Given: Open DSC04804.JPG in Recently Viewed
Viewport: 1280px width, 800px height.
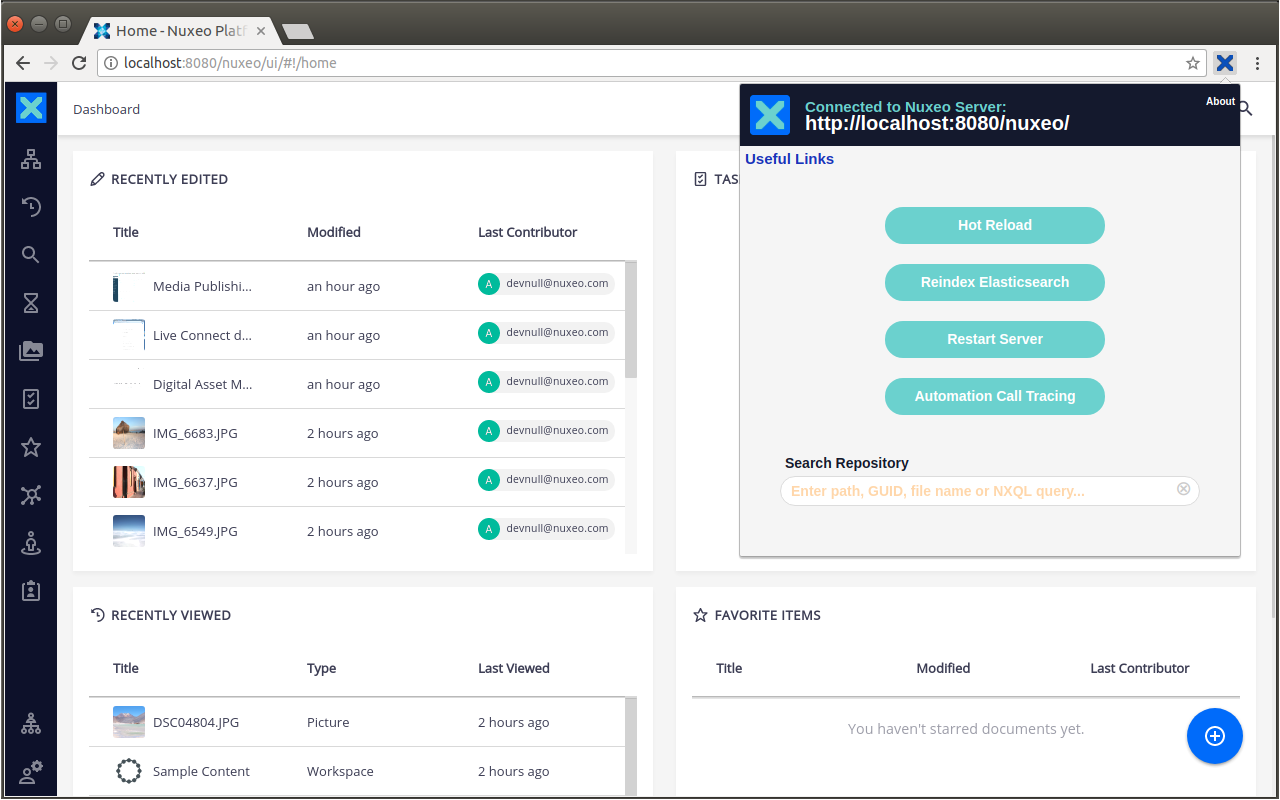Looking at the screenshot, I should pos(357,722).
